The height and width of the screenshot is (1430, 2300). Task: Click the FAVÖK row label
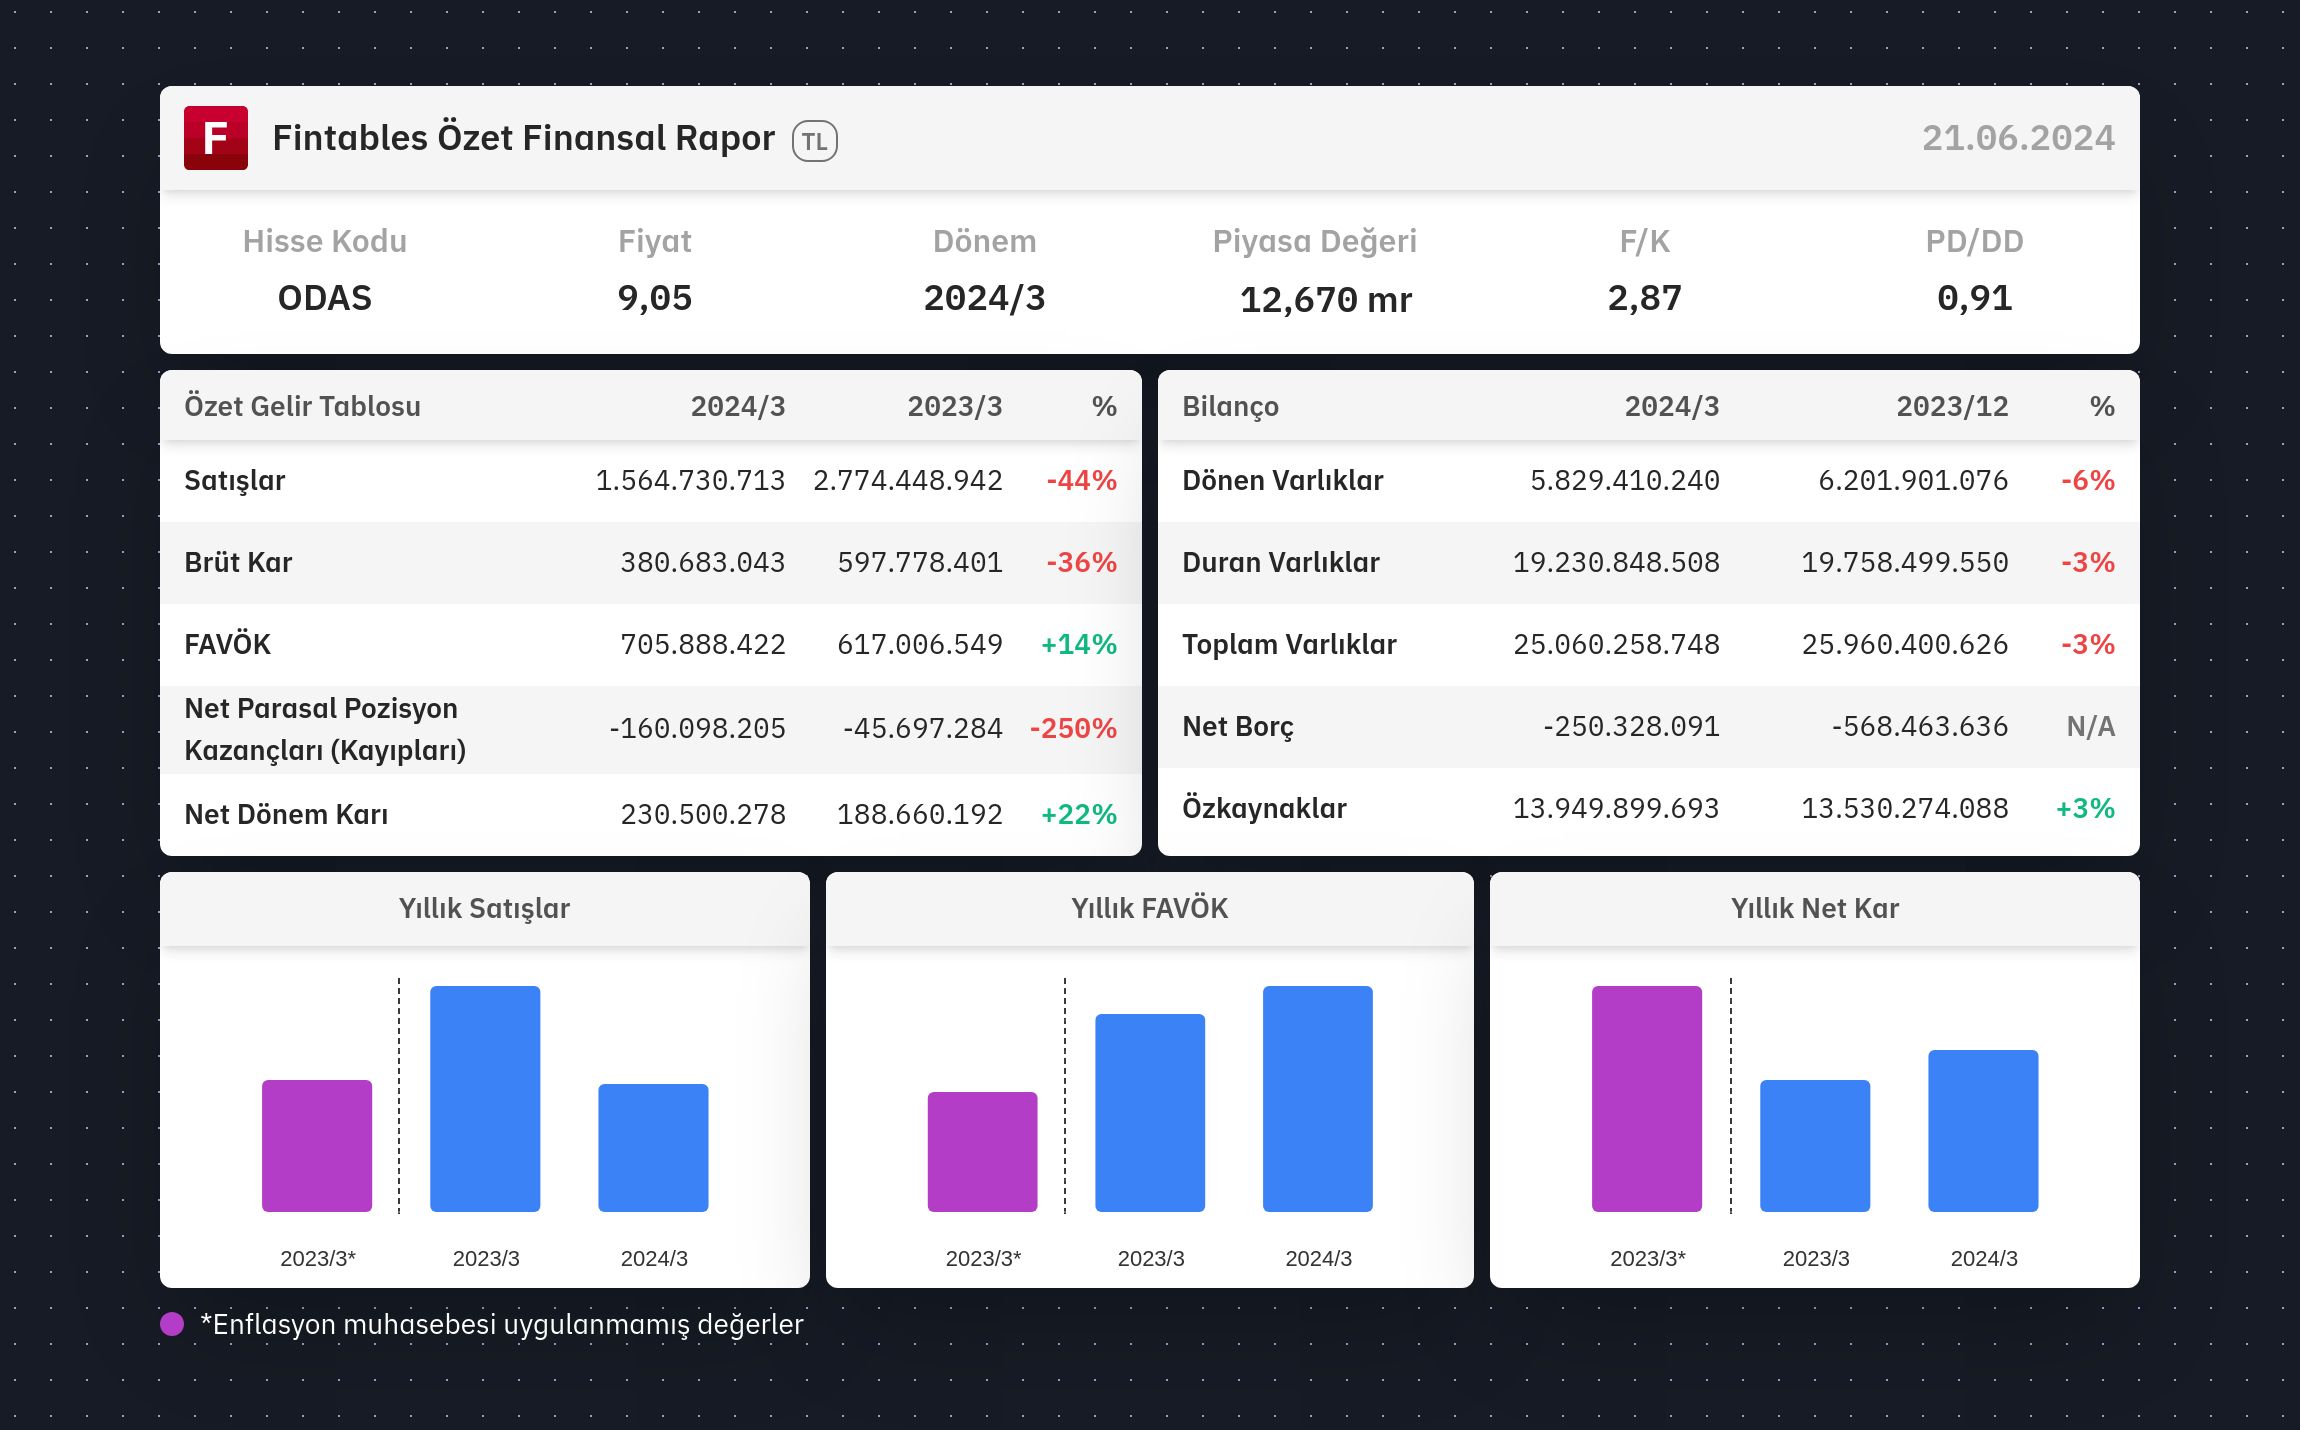point(228,644)
